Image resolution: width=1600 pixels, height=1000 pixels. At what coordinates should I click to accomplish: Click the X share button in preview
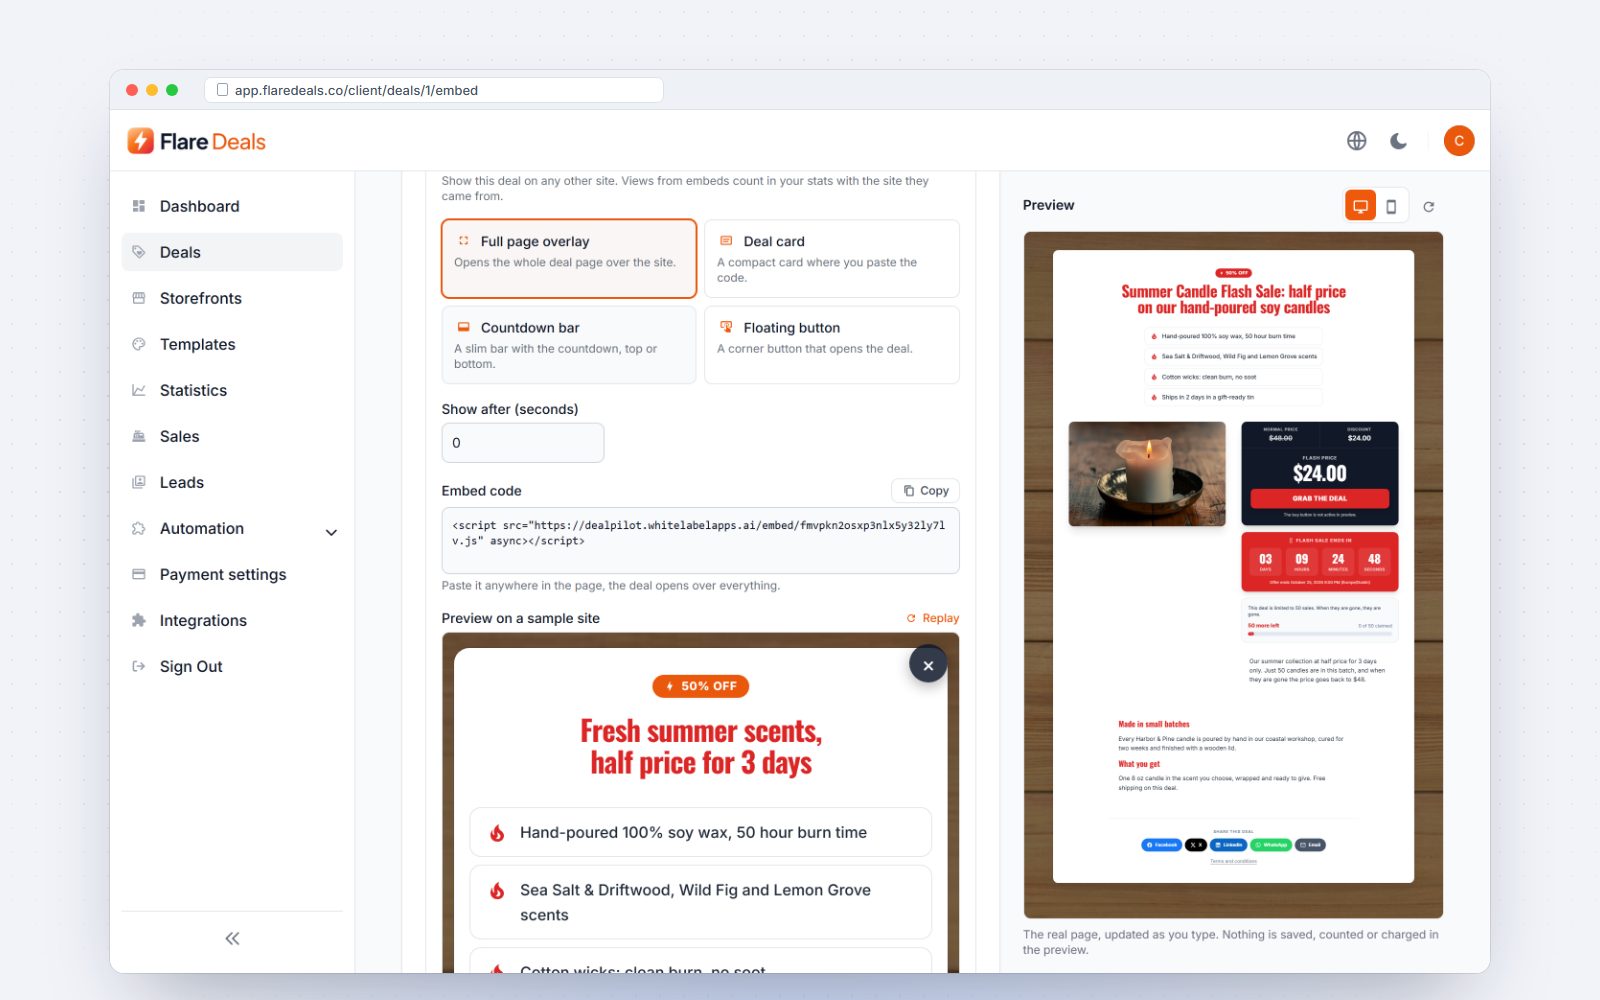1196,845
